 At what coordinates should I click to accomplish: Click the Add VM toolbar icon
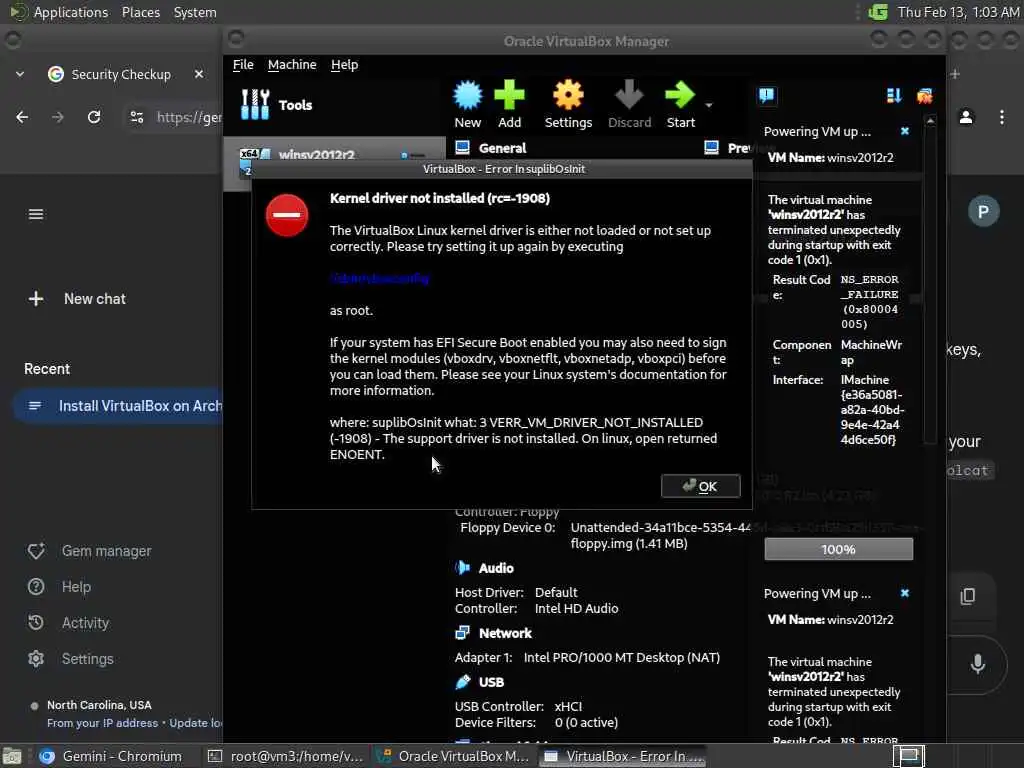click(509, 104)
